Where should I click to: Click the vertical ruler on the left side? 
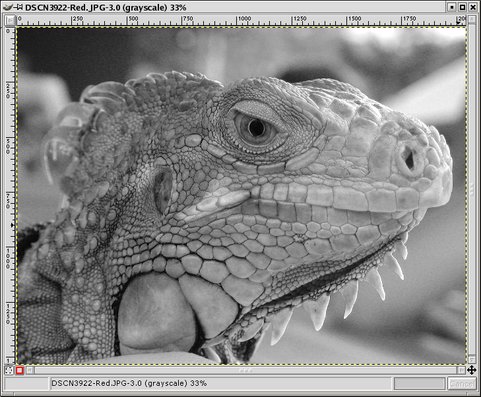point(10,196)
